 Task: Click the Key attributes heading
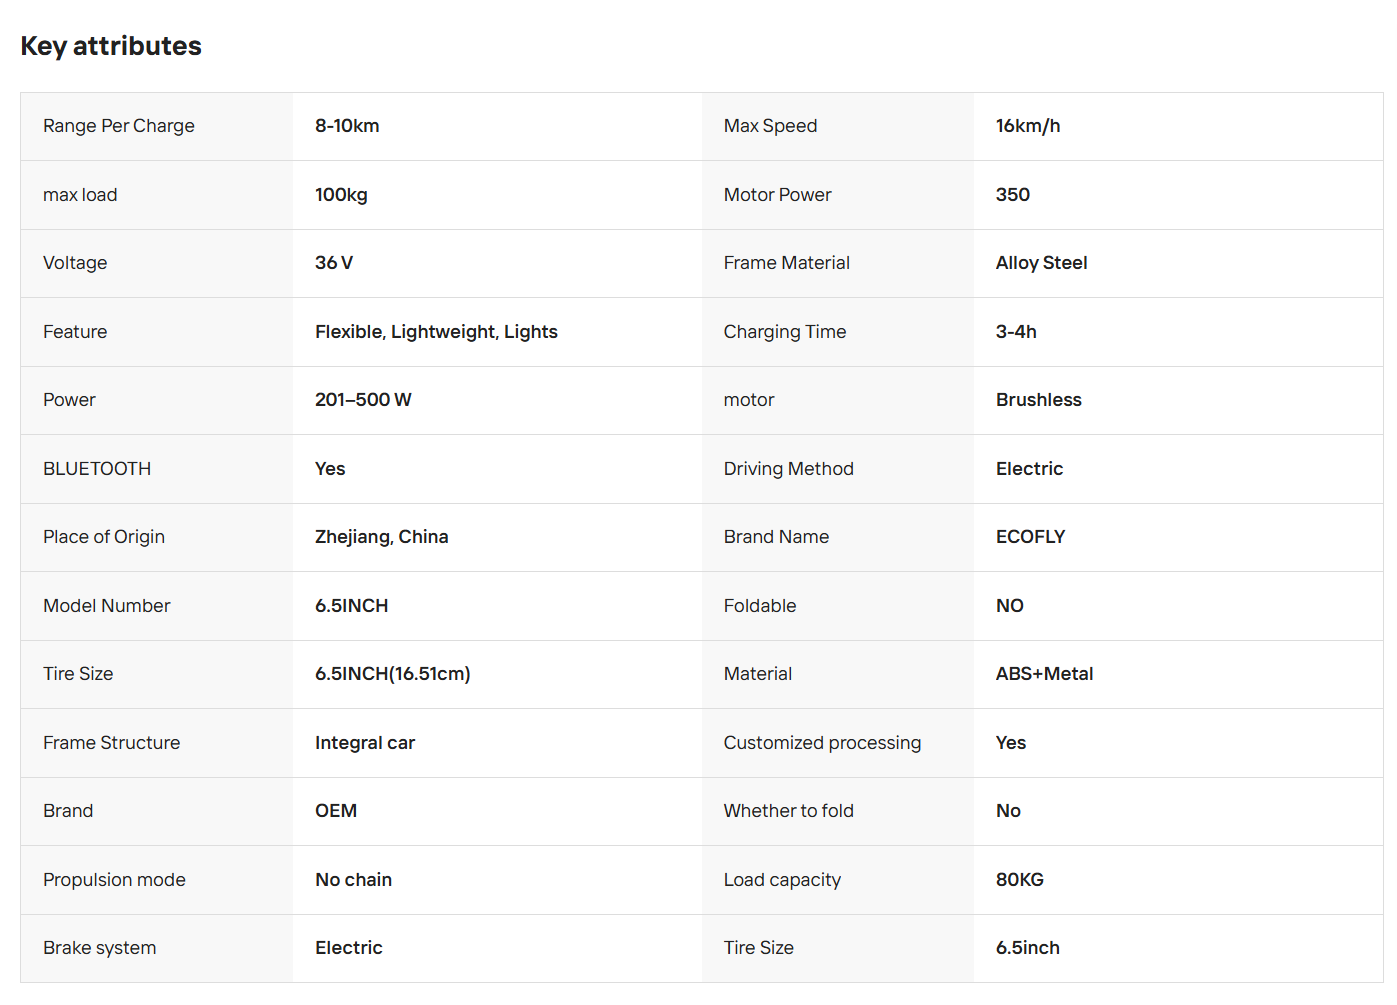[111, 46]
